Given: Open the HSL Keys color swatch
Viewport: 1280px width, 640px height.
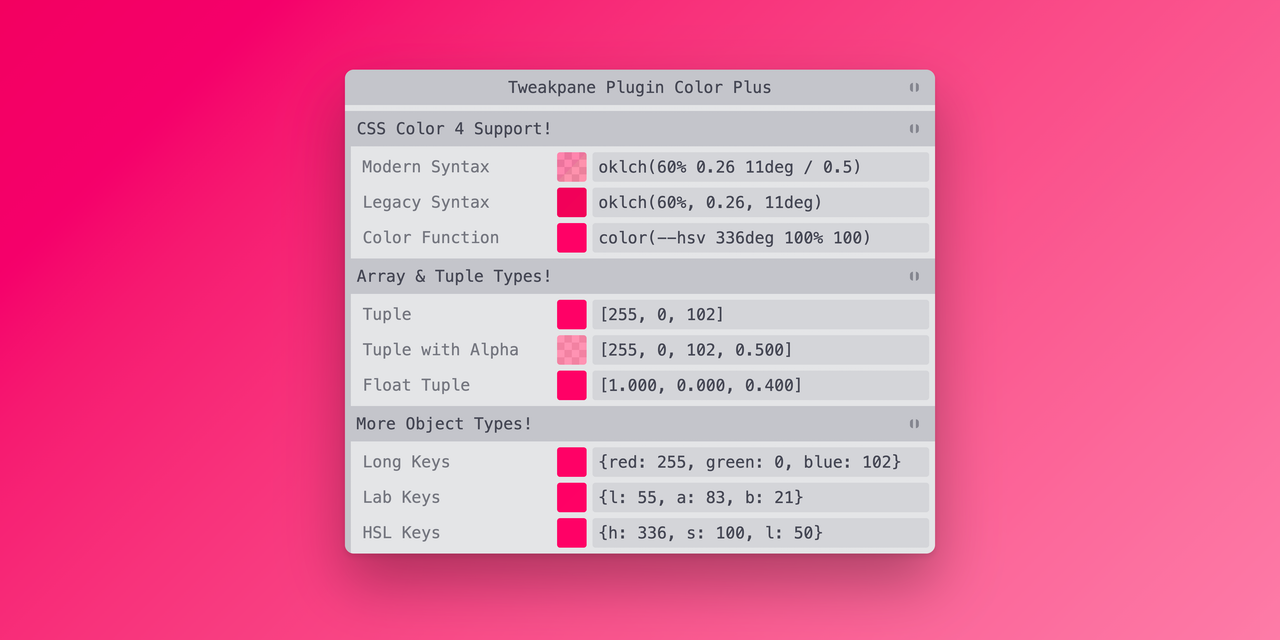Looking at the screenshot, I should (x=571, y=533).
